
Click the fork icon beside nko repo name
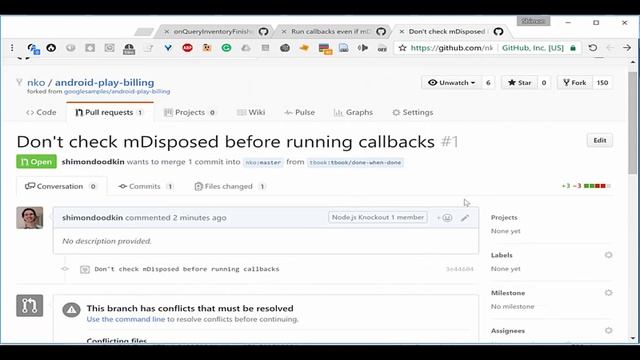(19, 82)
